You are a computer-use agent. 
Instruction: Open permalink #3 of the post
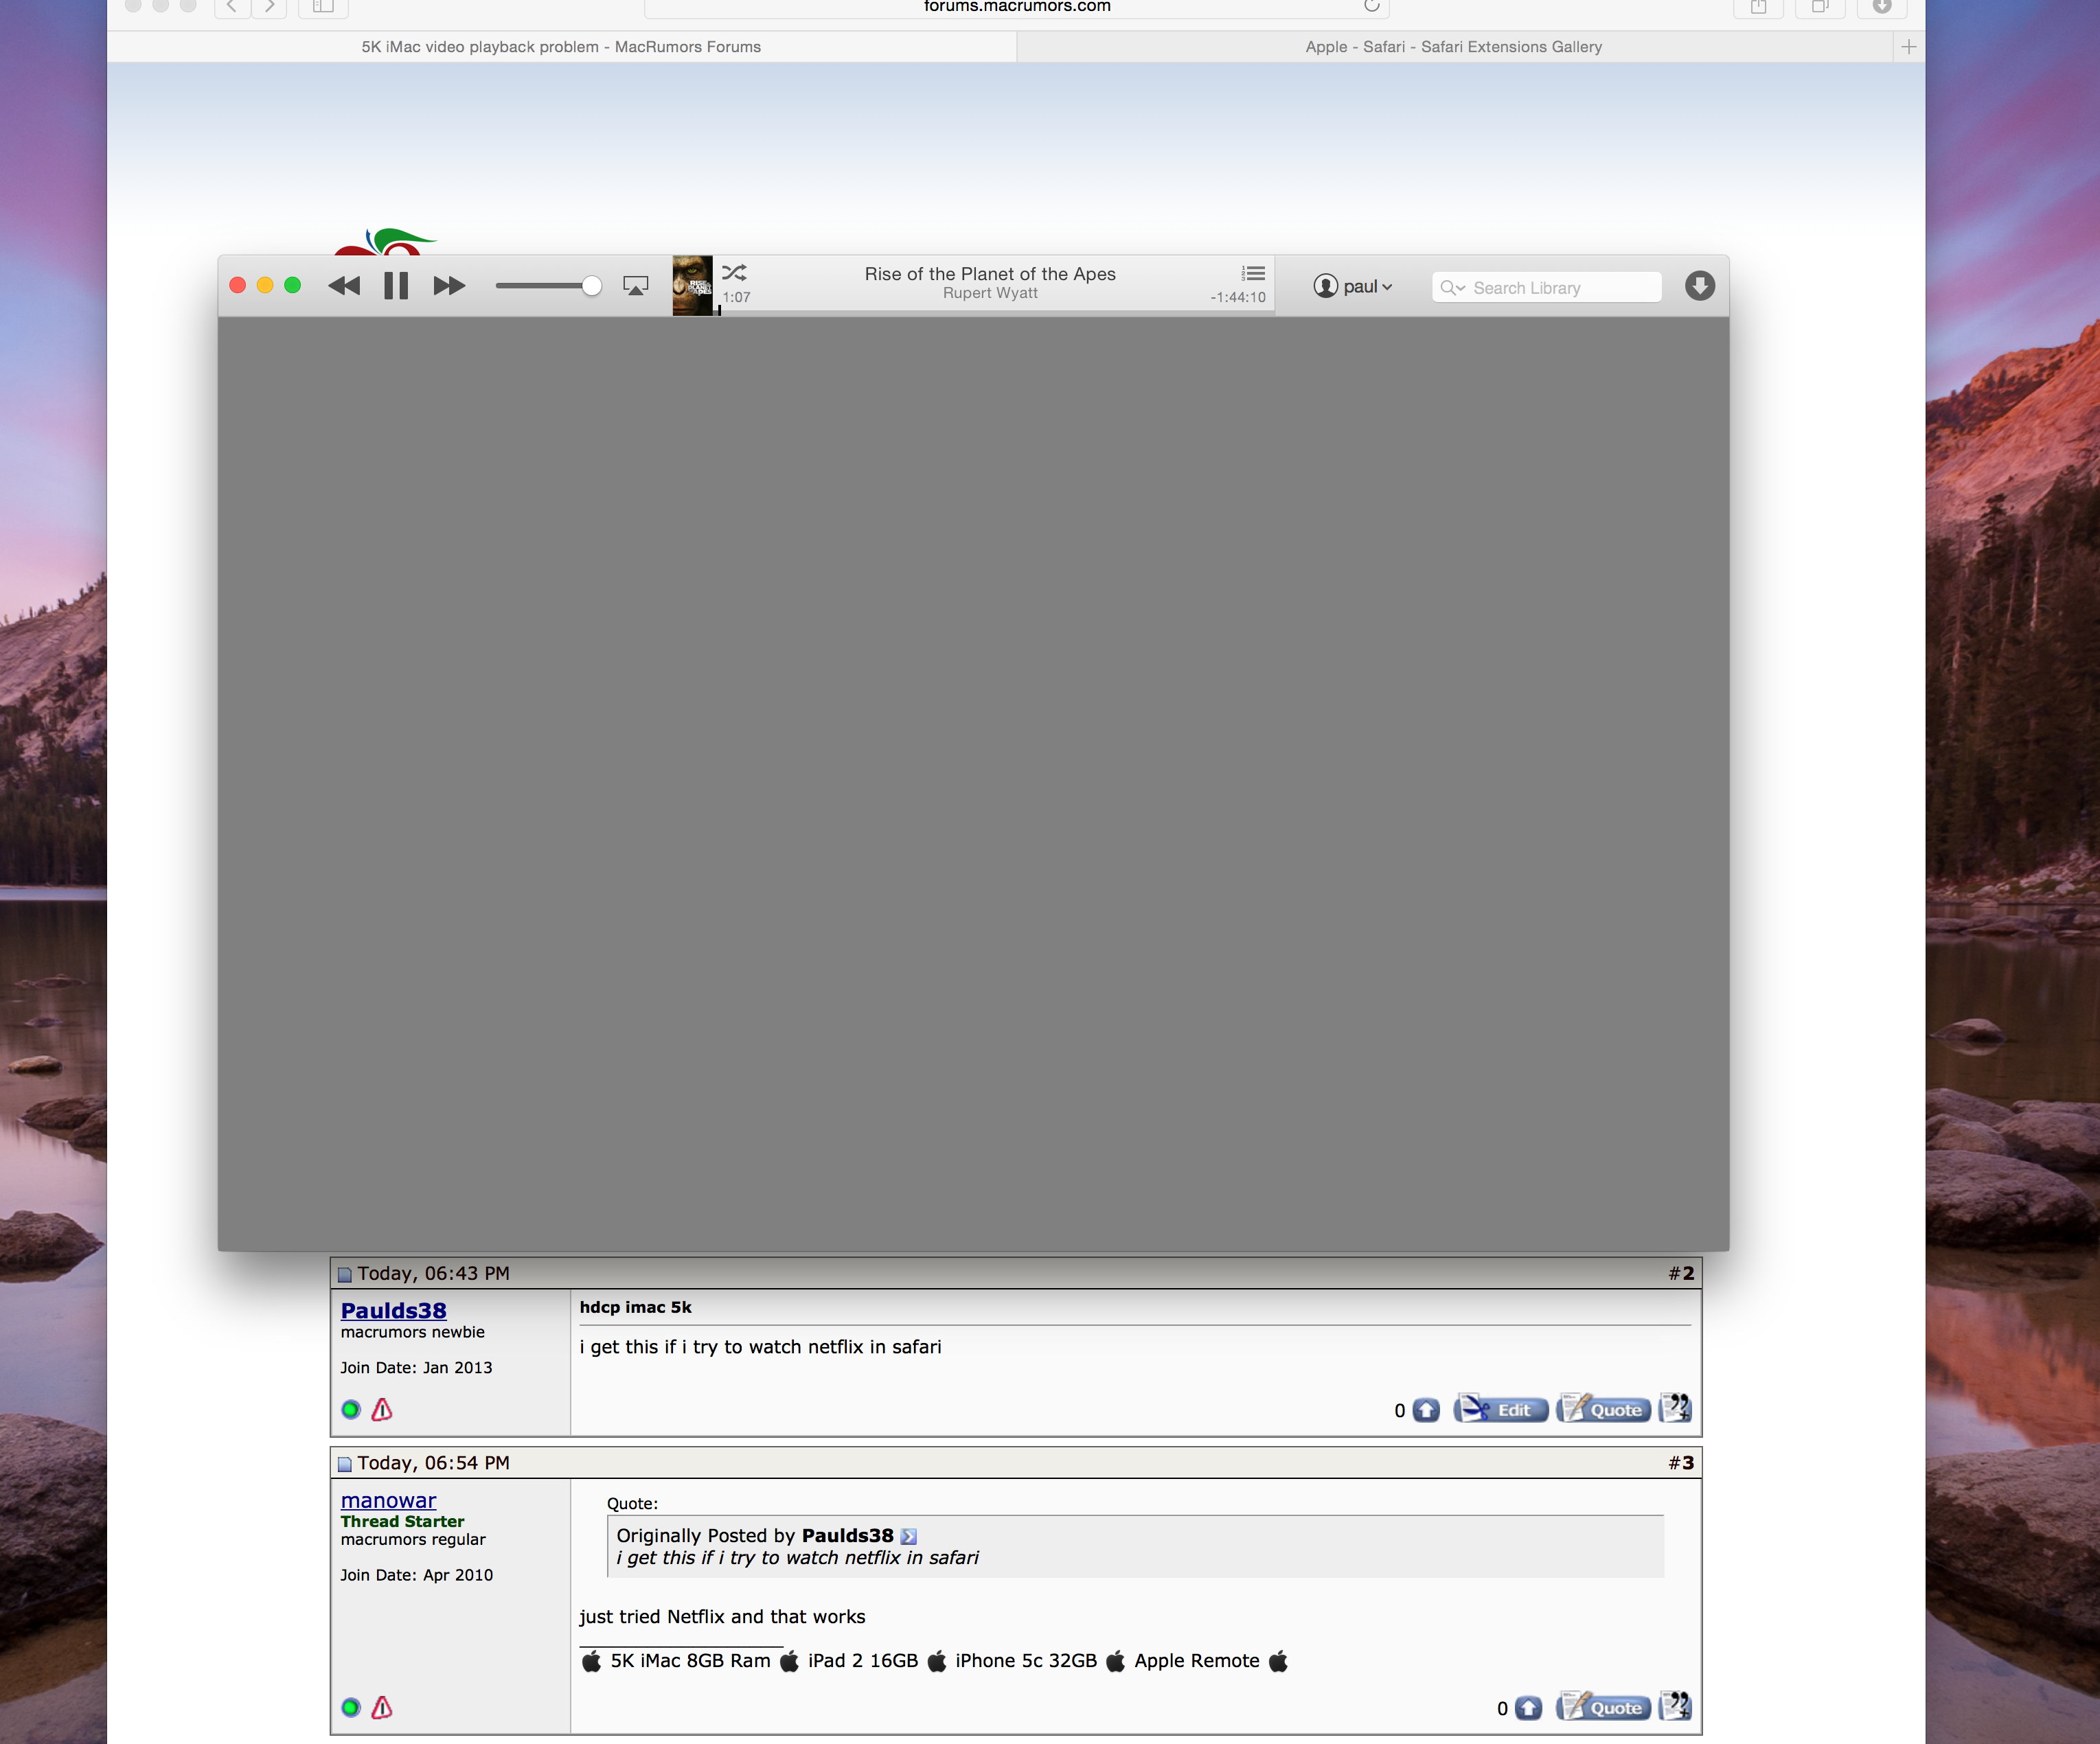point(1681,1463)
